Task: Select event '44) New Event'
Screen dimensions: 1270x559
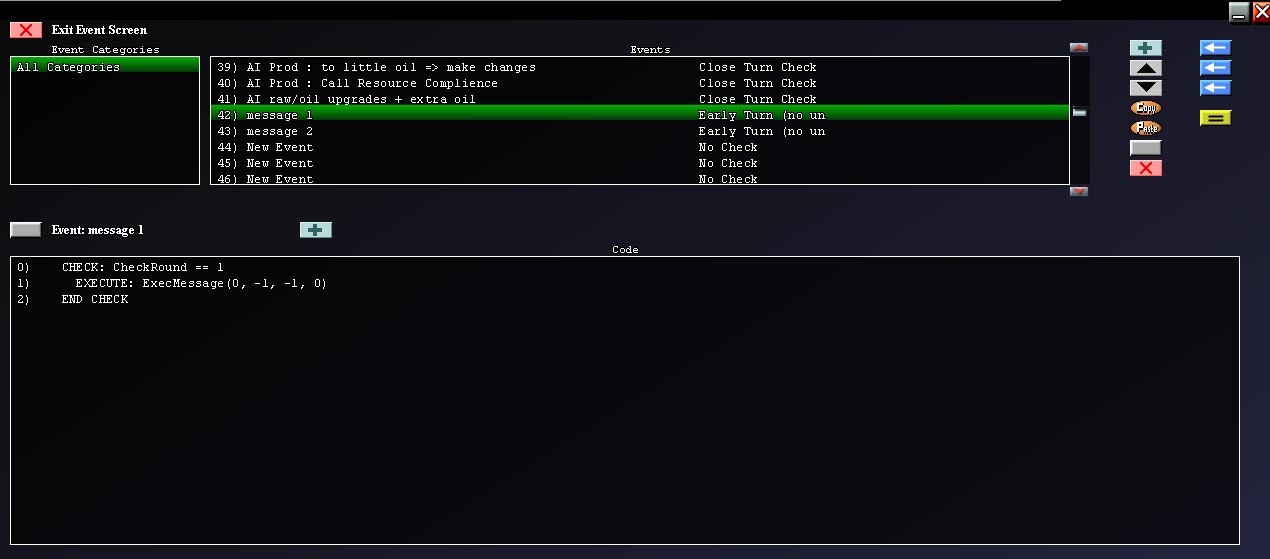Action: coord(640,147)
